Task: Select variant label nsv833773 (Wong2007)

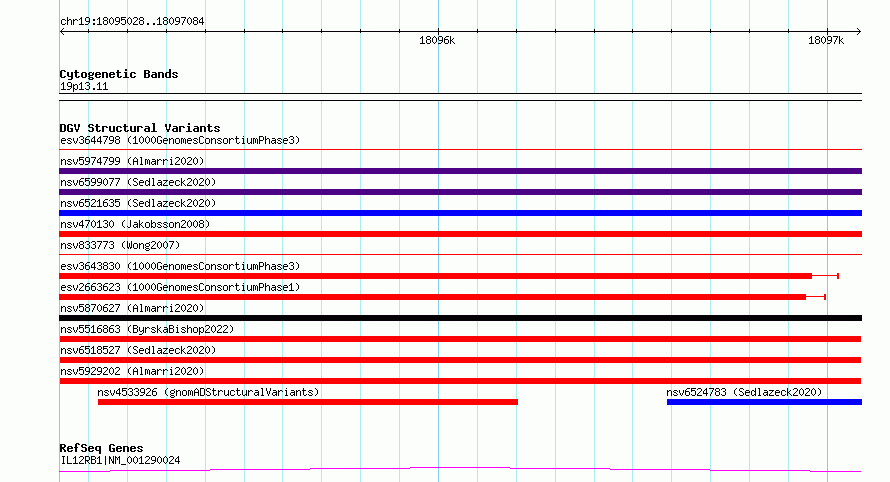Action: point(120,245)
